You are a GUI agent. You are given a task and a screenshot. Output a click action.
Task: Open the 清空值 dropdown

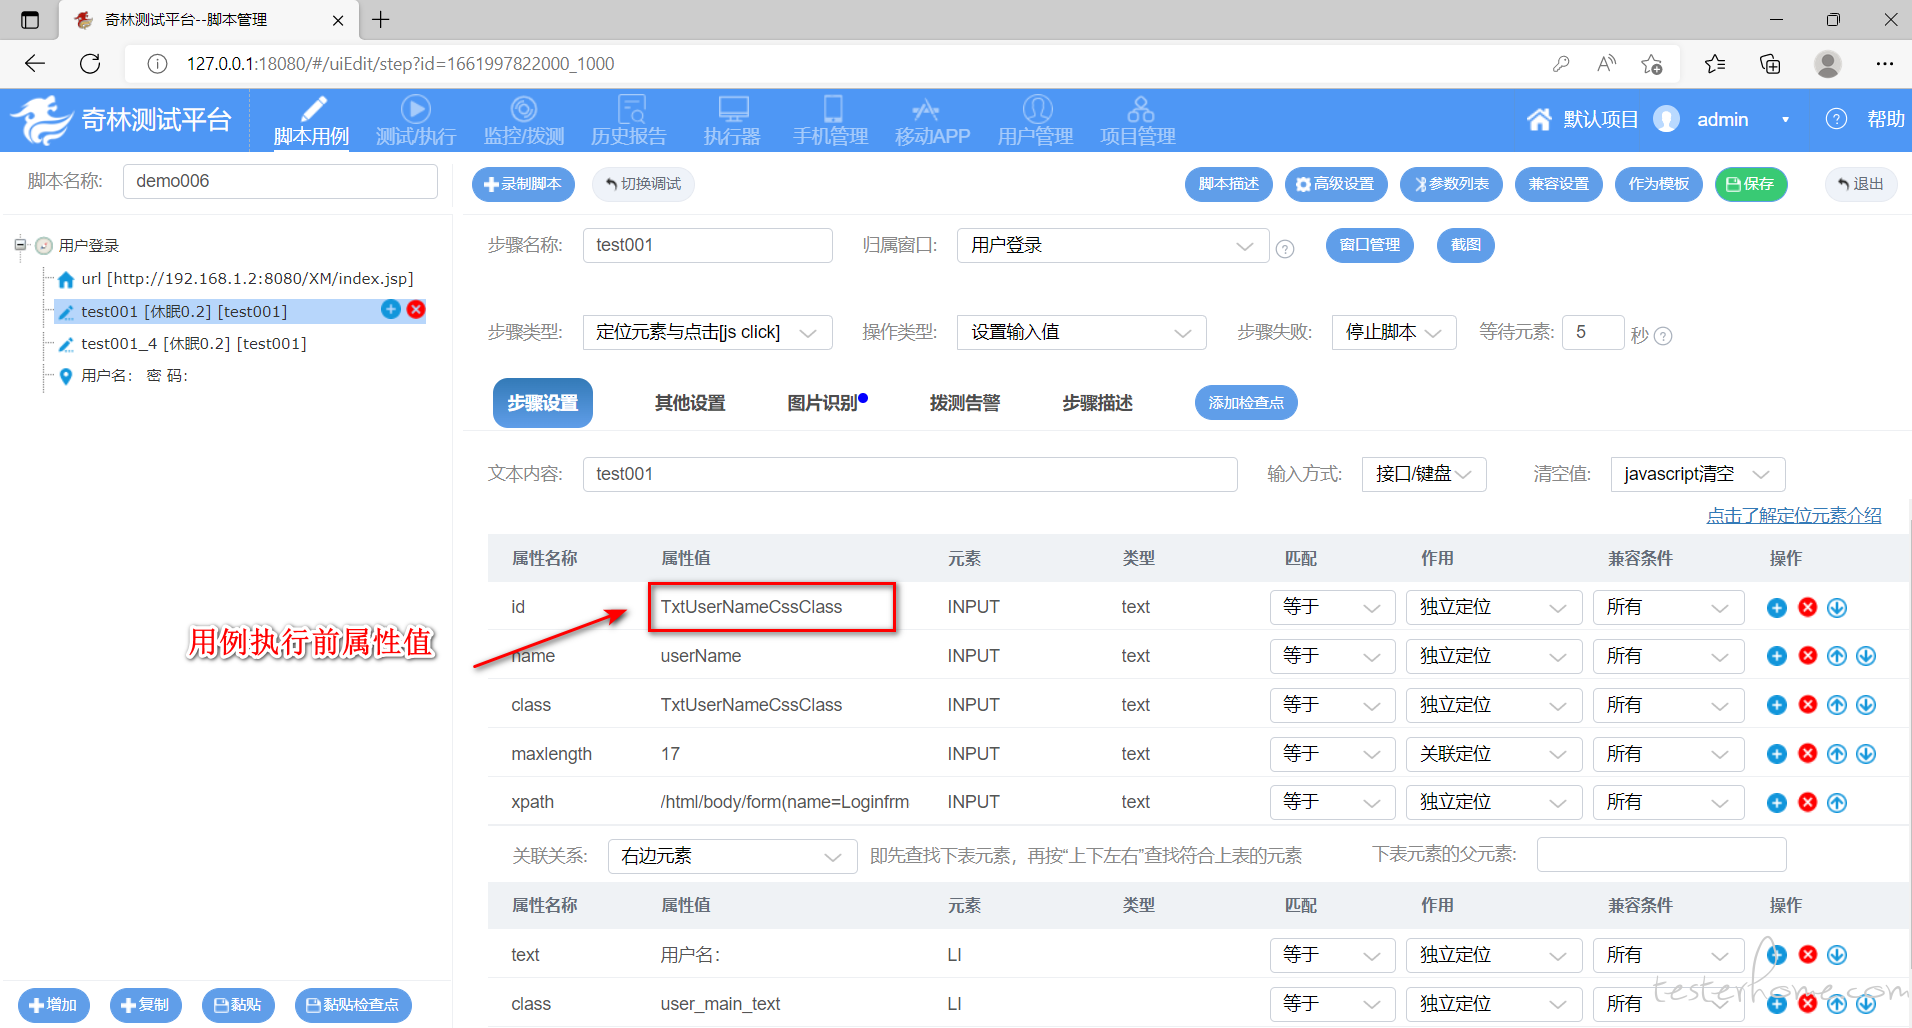pyautogui.click(x=1697, y=474)
